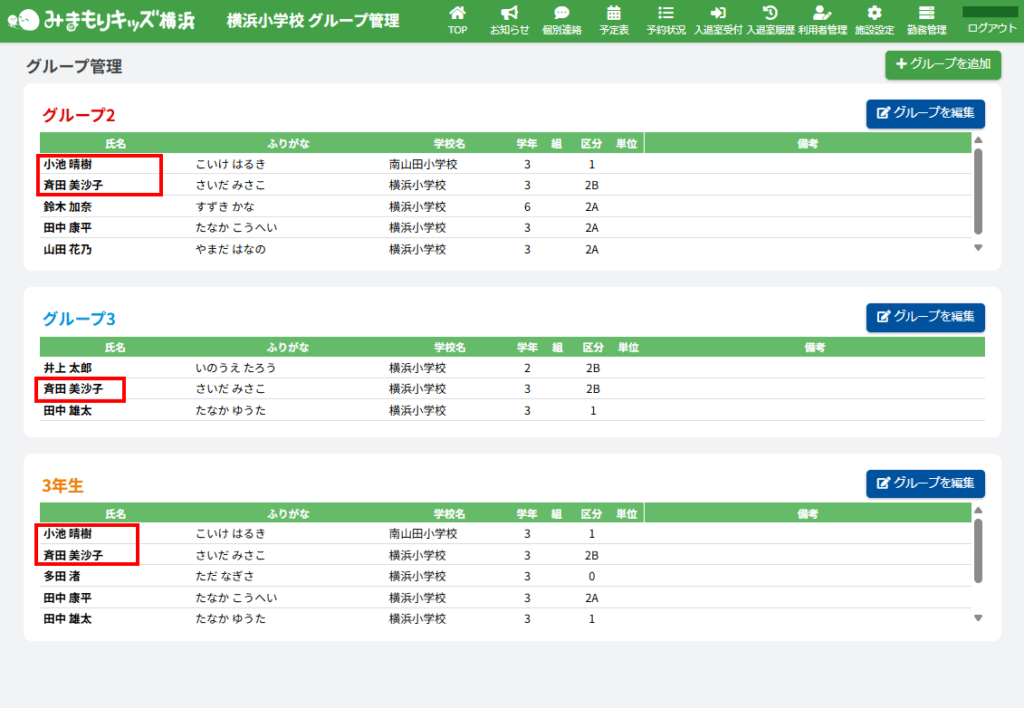Click scroll down arrow in グループ2 table
Viewport: 1024px width, 708px height.
point(978,248)
